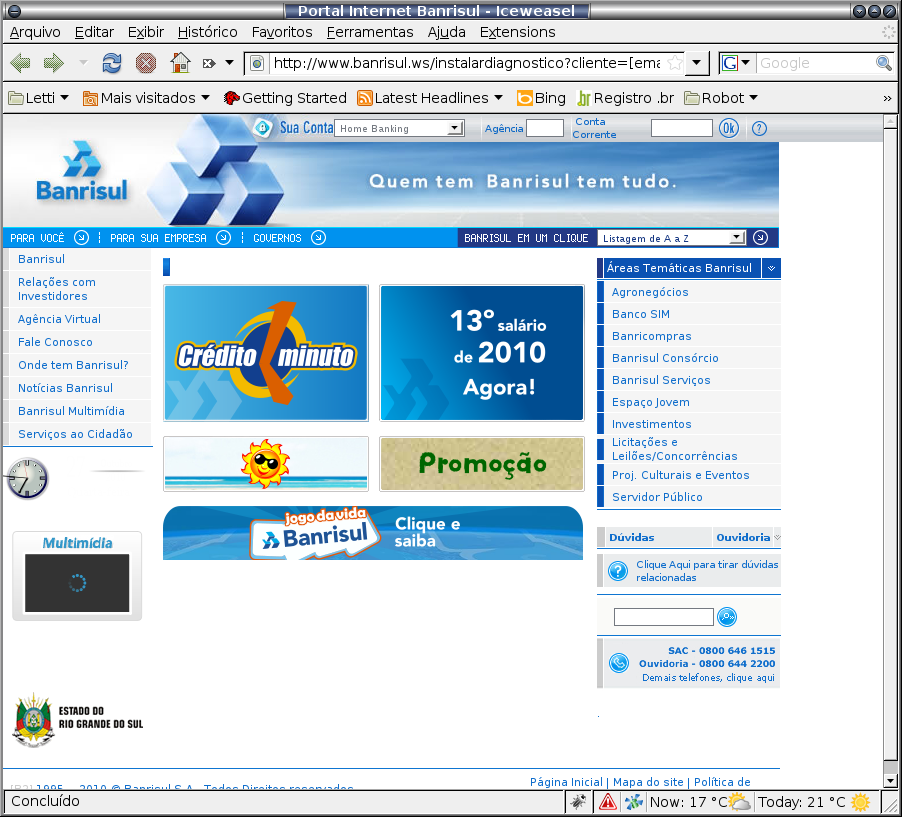Click the Banrisul logo
Image resolution: width=902 pixels, height=817 pixels.
pyautogui.click(x=81, y=171)
